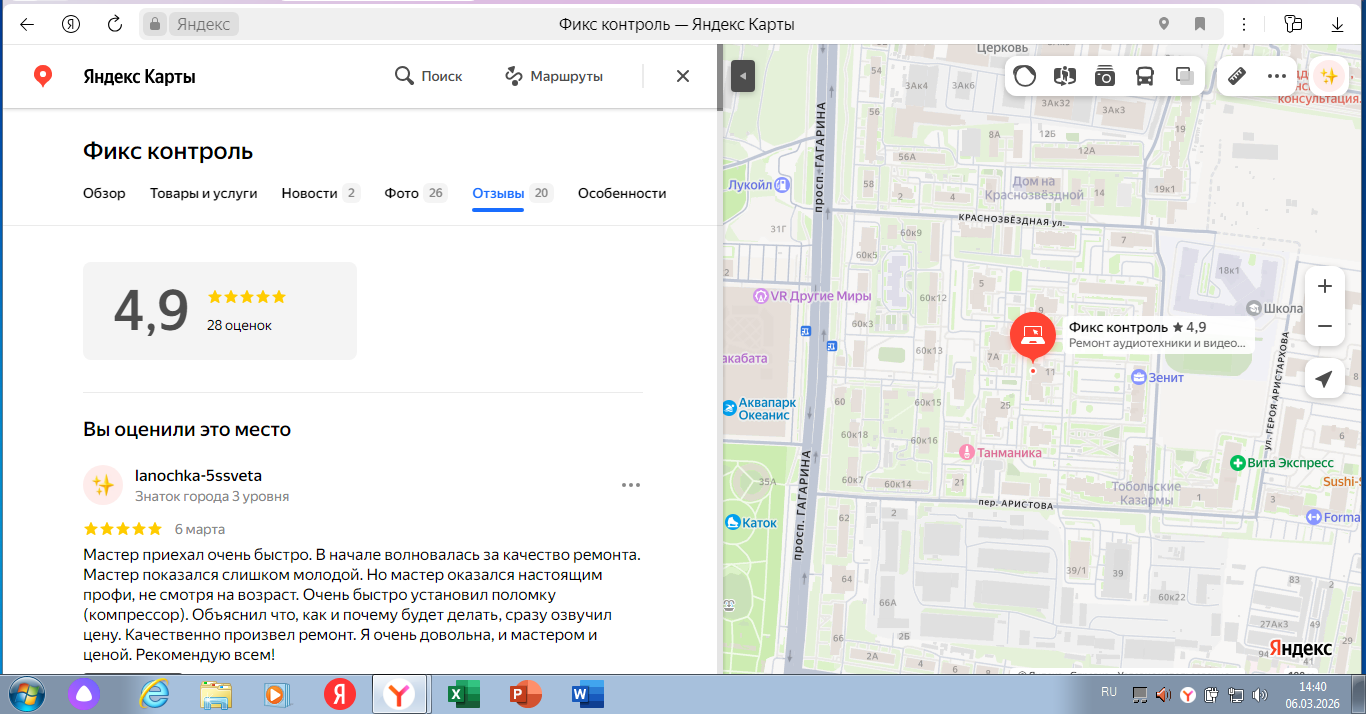The height and width of the screenshot is (714, 1366).
Task: Click the five-star review rating
Action: [x=122, y=529]
